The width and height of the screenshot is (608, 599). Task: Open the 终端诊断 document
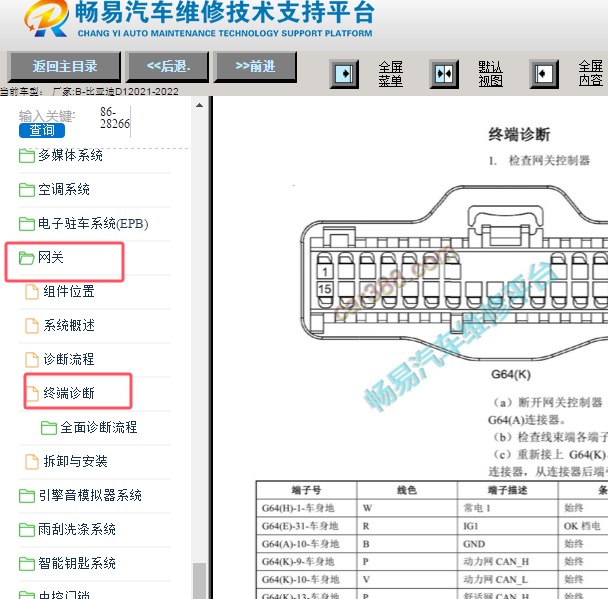click(x=60, y=393)
